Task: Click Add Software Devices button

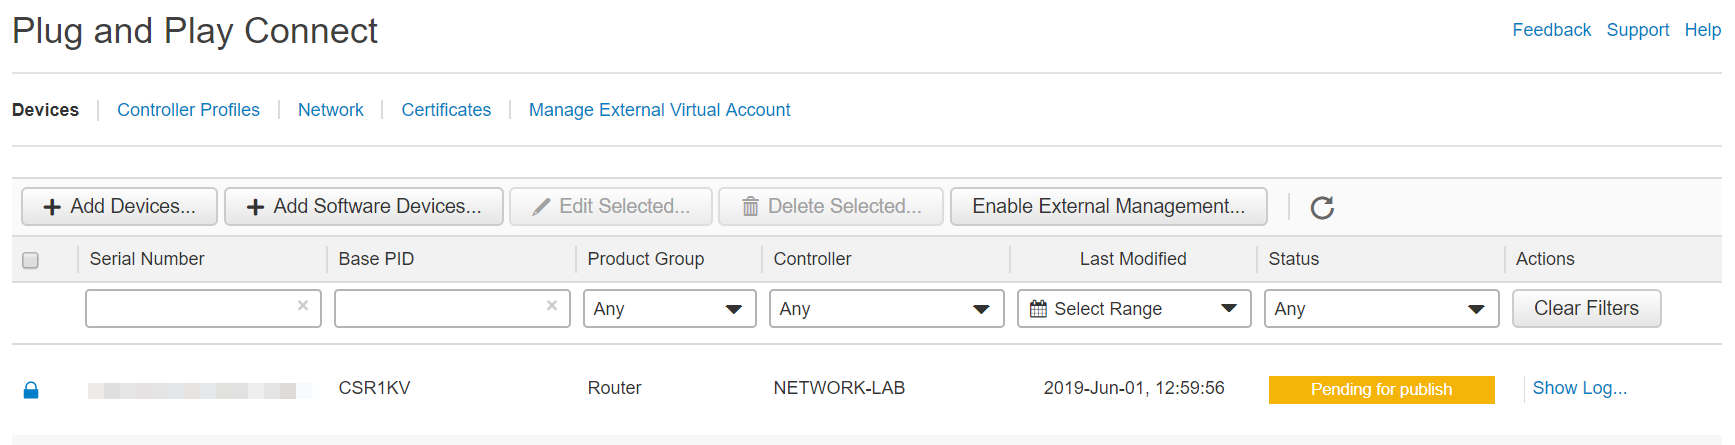Action: tap(364, 207)
